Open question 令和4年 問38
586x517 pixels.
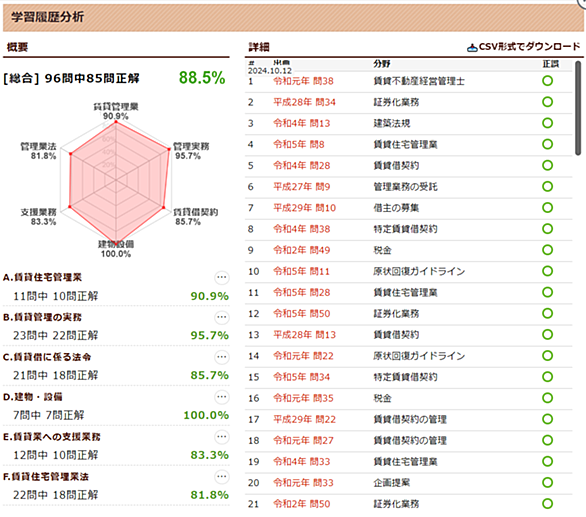click(302, 229)
